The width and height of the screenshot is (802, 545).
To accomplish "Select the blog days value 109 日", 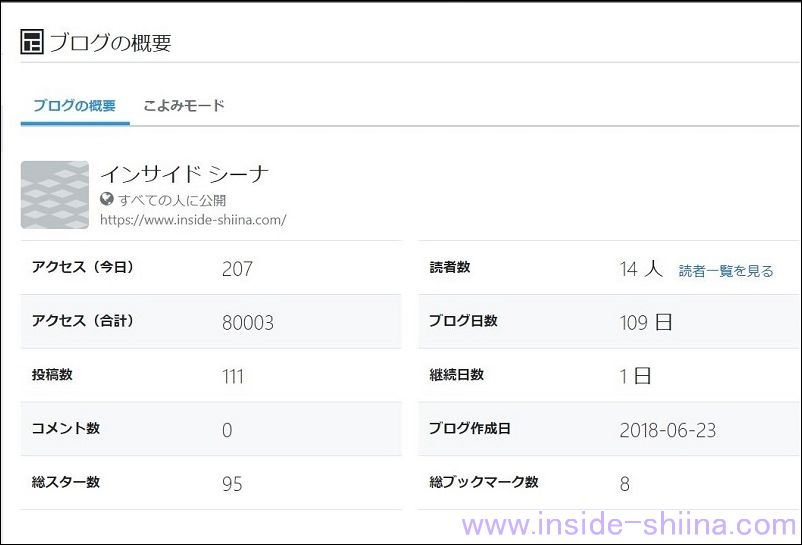I will [x=645, y=323].
